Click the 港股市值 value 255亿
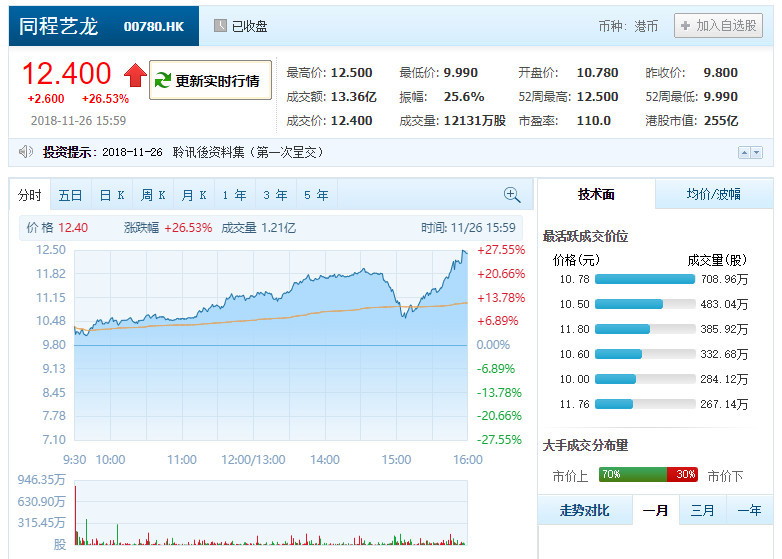The height and width of the screenshot is (559, 782). click(721, 121)
